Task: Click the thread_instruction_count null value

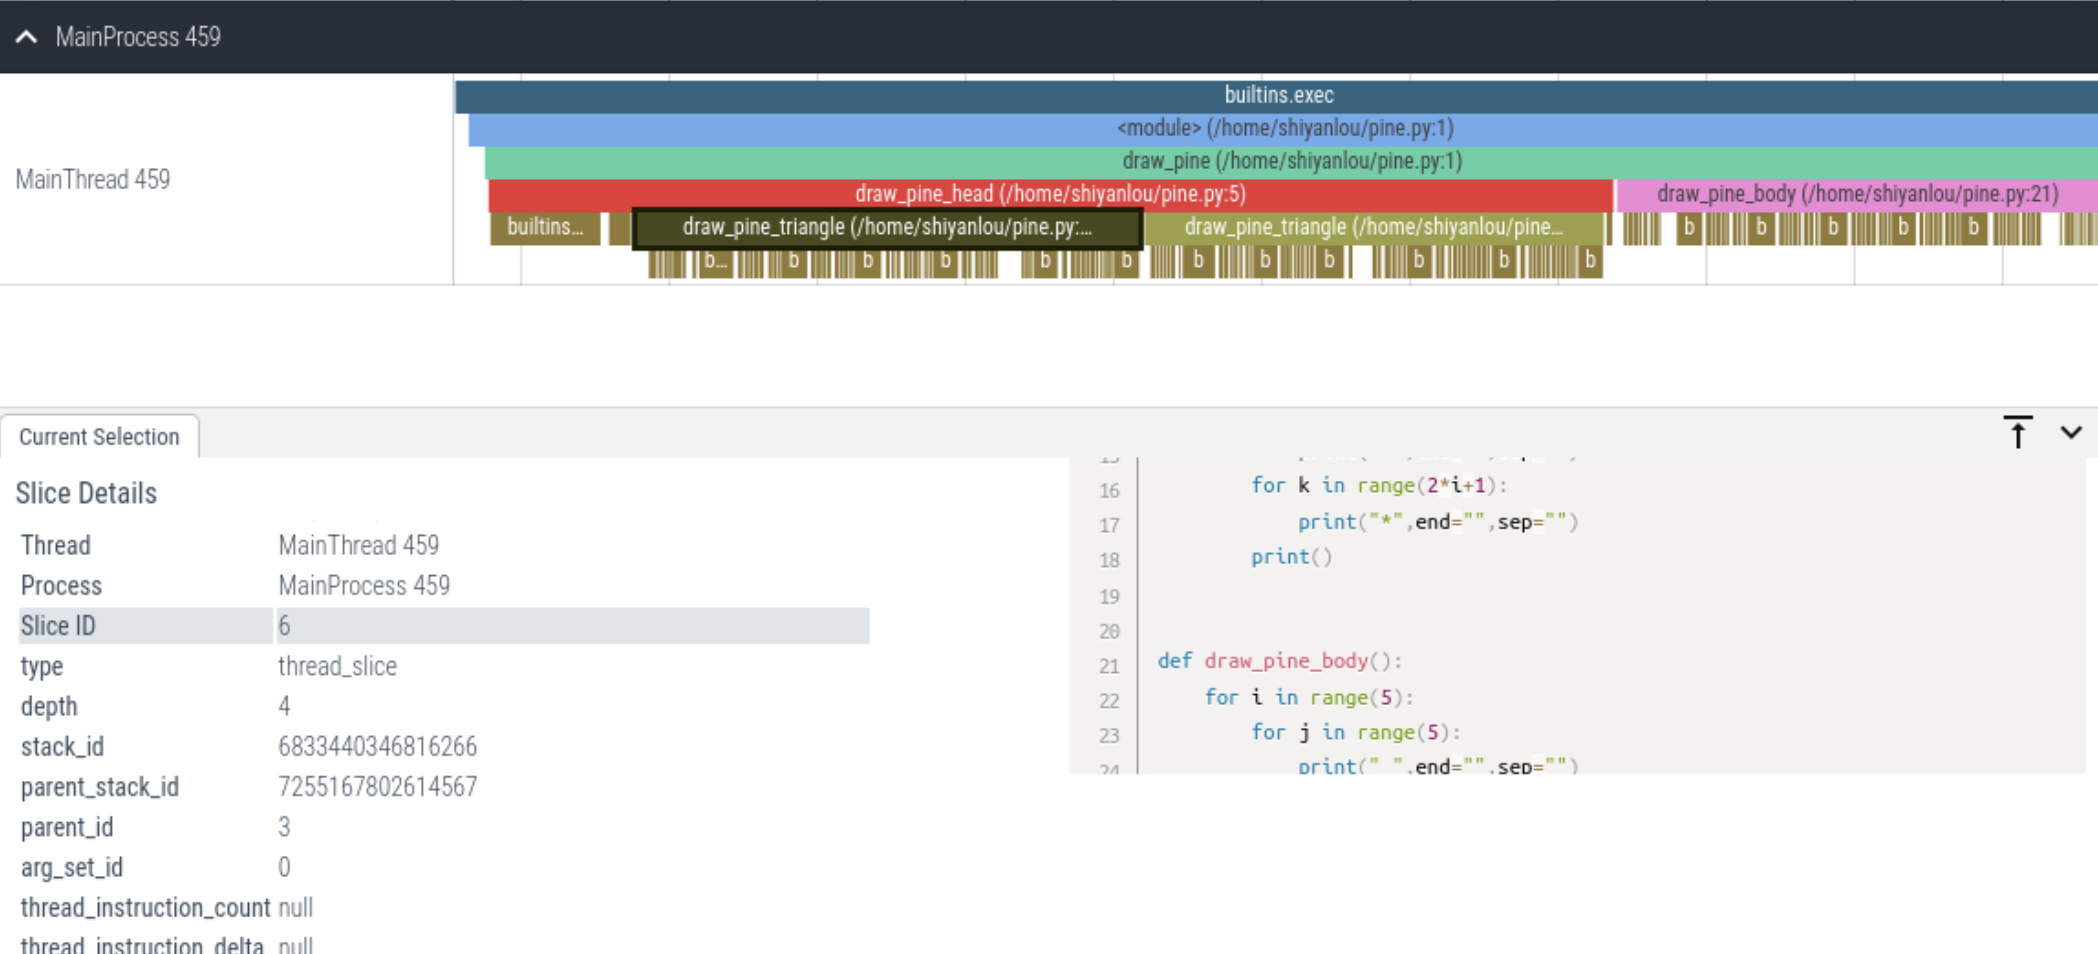Action: (x=296, y=907)
